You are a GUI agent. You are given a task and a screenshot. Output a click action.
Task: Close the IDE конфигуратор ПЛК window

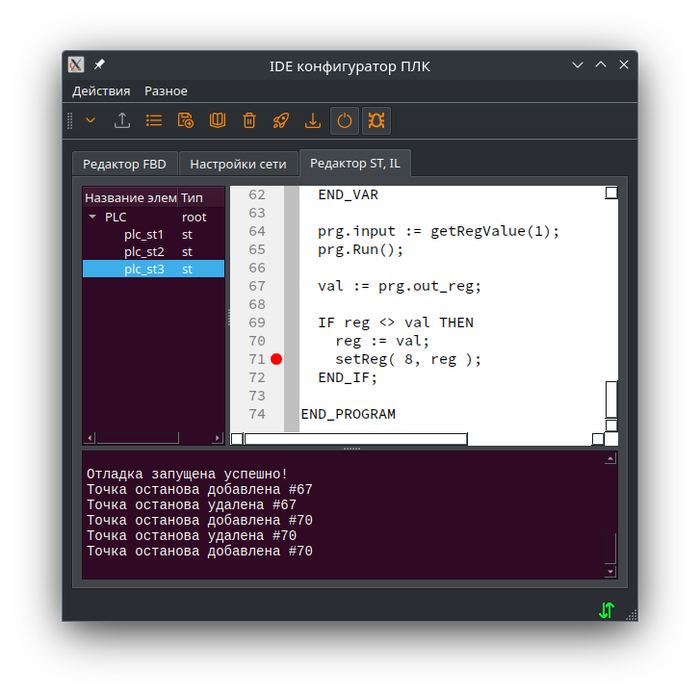(624, 65)
